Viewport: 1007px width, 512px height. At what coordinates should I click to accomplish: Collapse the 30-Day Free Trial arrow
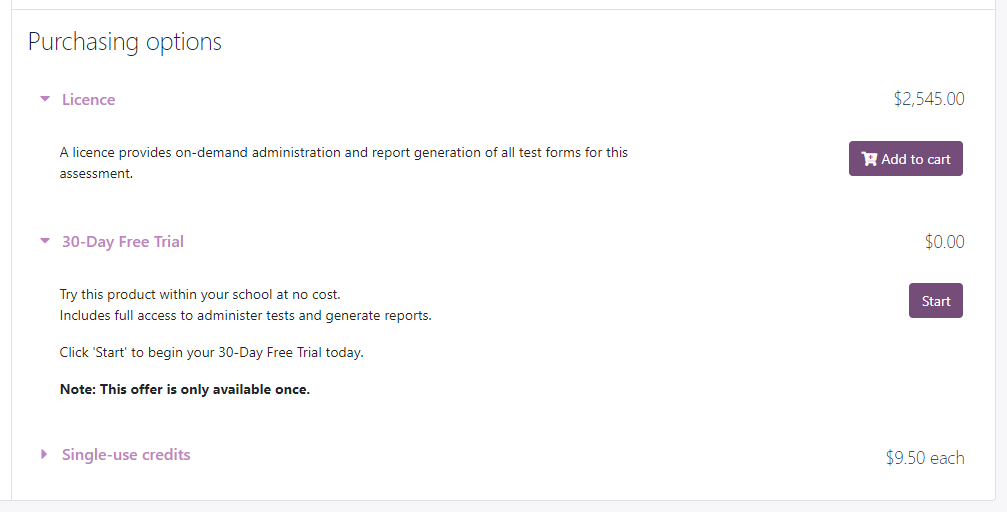click(45, 241)
